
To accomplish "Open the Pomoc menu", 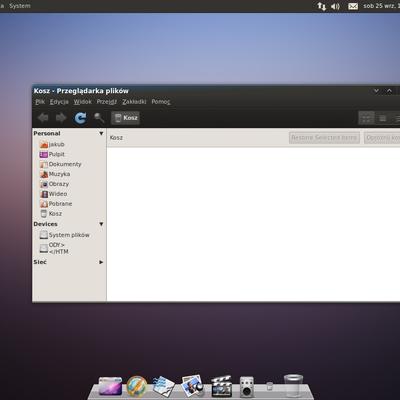I will 161,102.
